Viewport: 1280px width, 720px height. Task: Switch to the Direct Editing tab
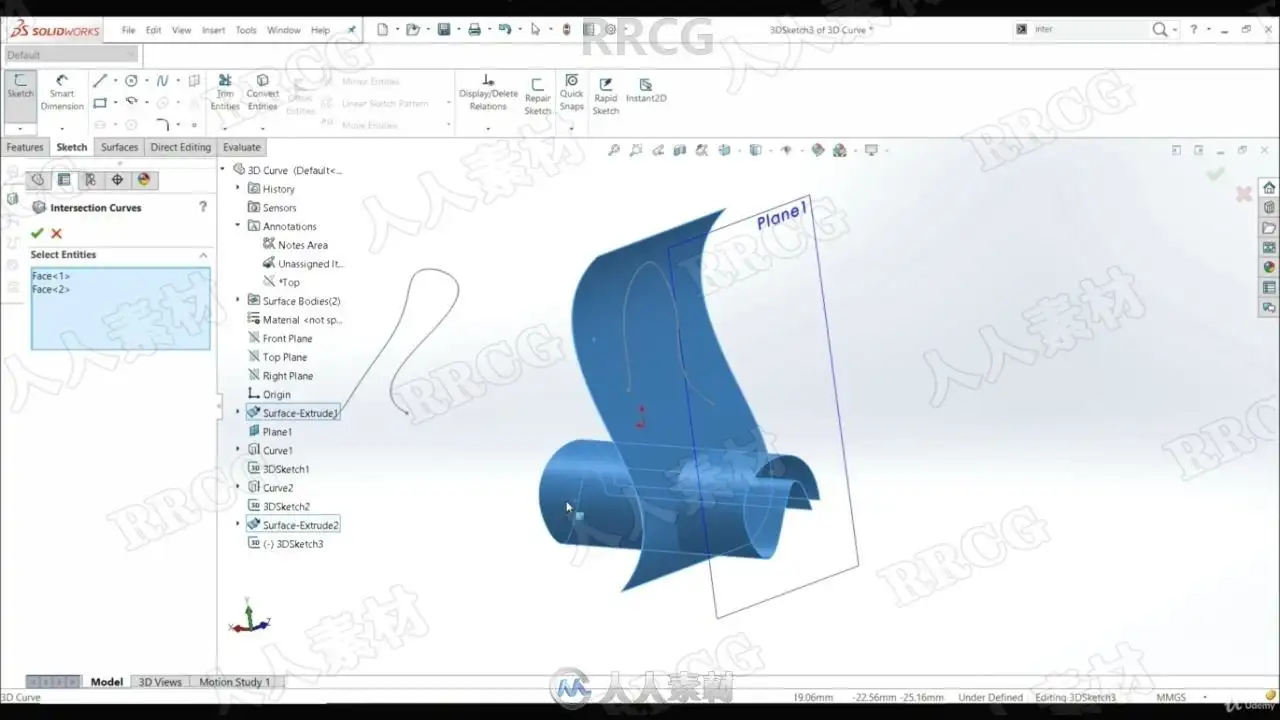pyautogui.click(x=181, y=147)
